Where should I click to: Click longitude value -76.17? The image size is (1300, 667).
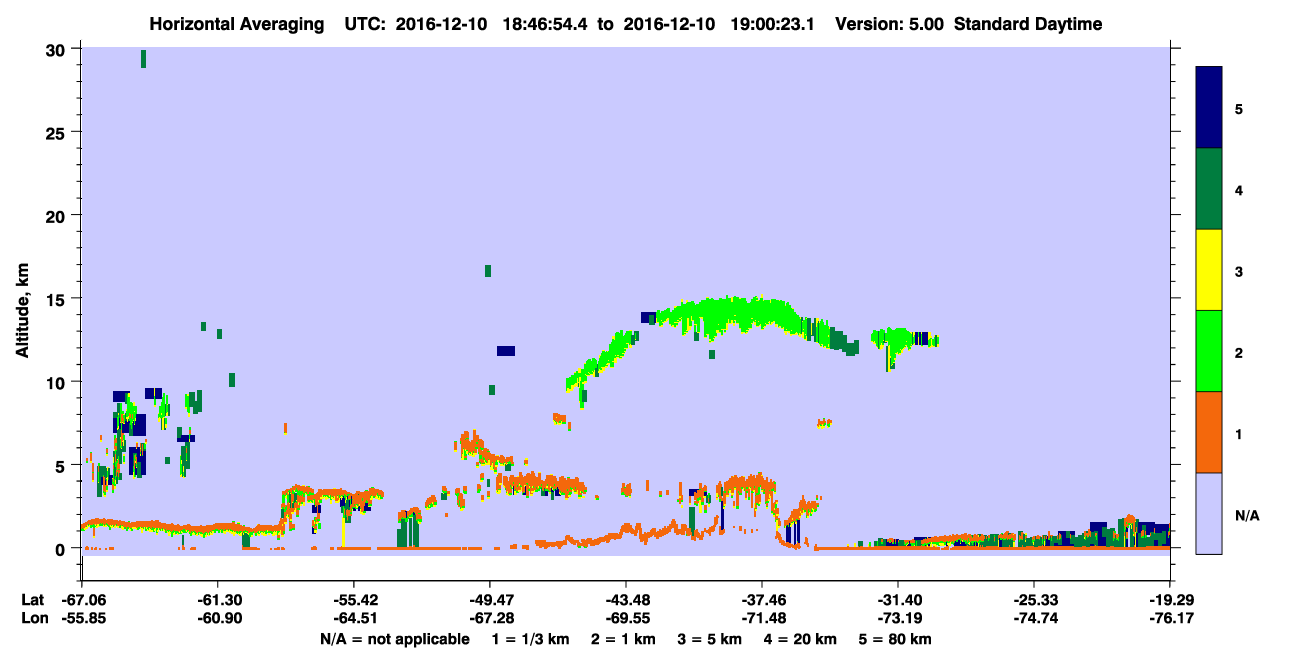coord(1170,618)
